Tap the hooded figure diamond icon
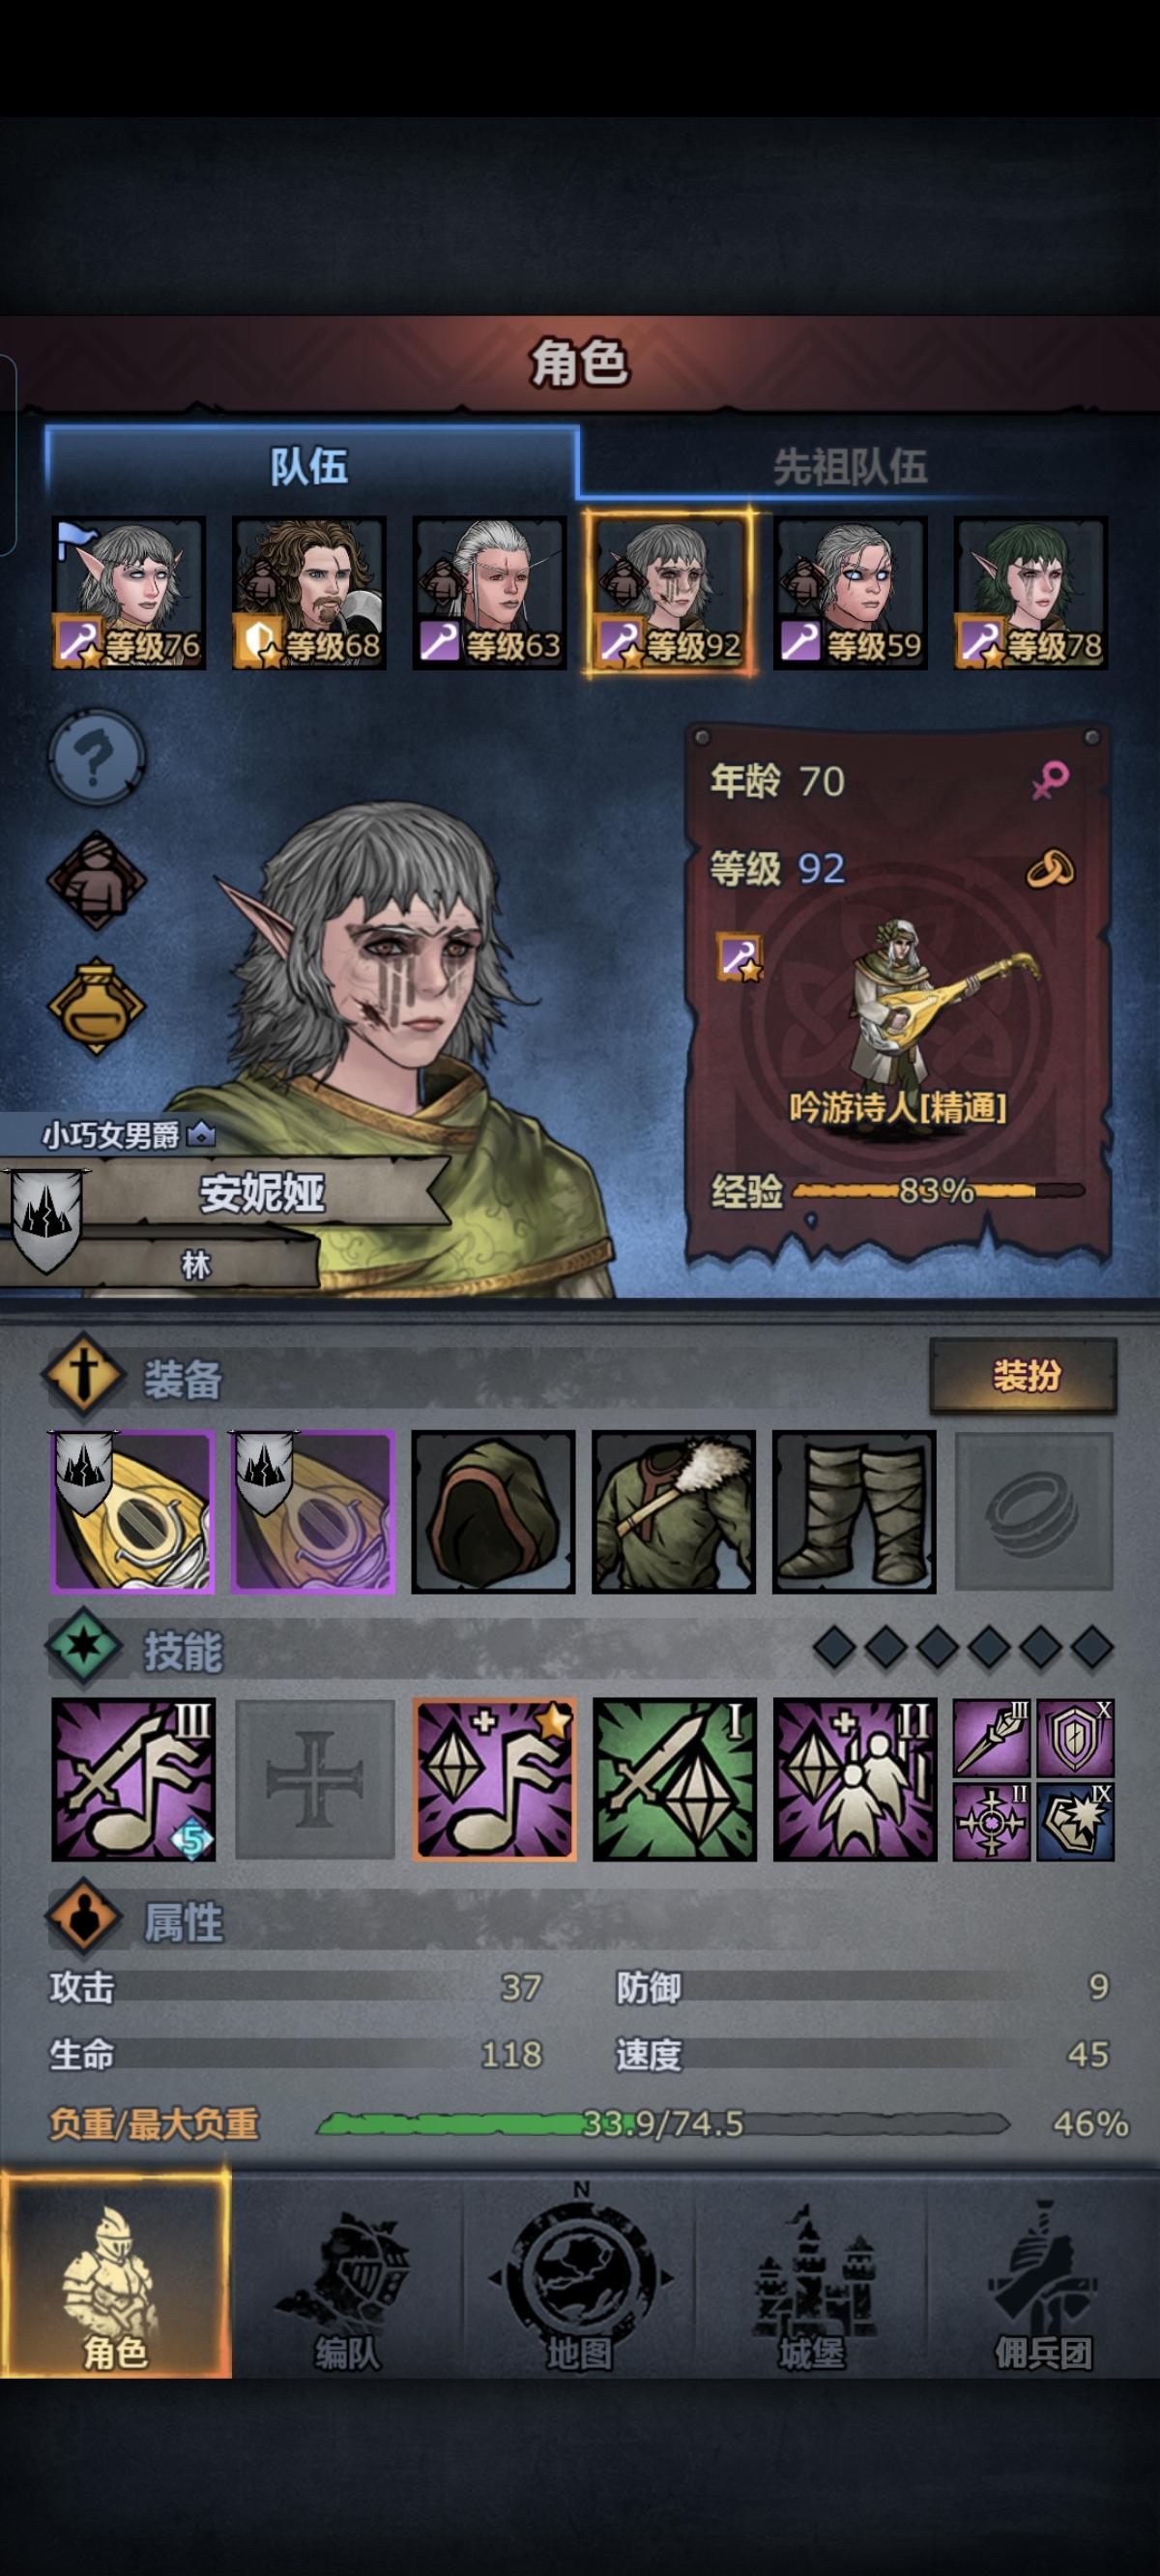 (x=96, y=880)
